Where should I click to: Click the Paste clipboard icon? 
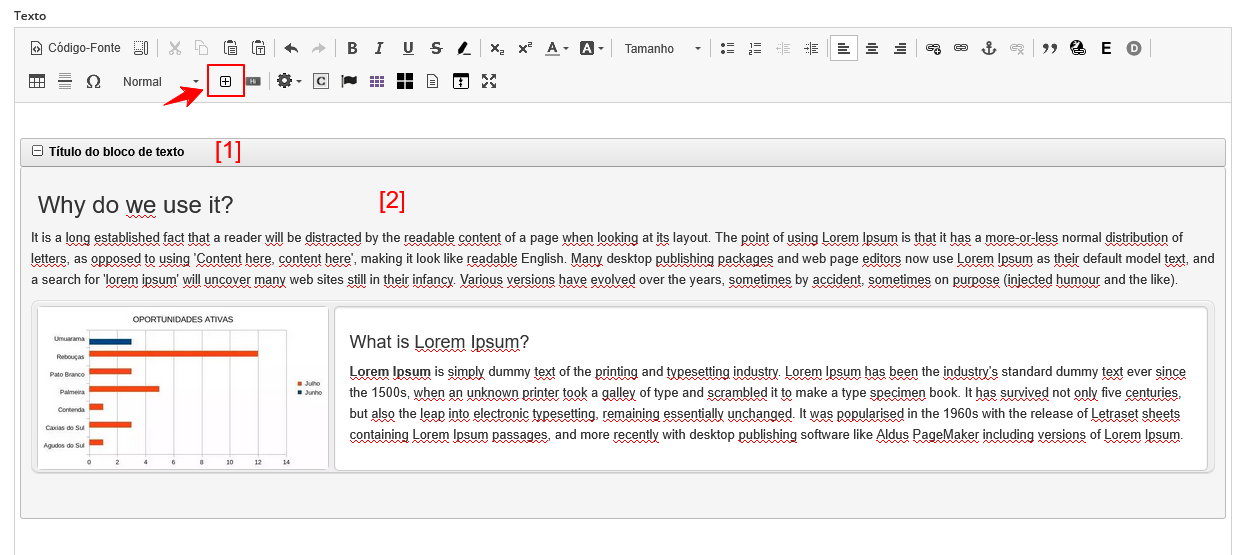point(230,48)
